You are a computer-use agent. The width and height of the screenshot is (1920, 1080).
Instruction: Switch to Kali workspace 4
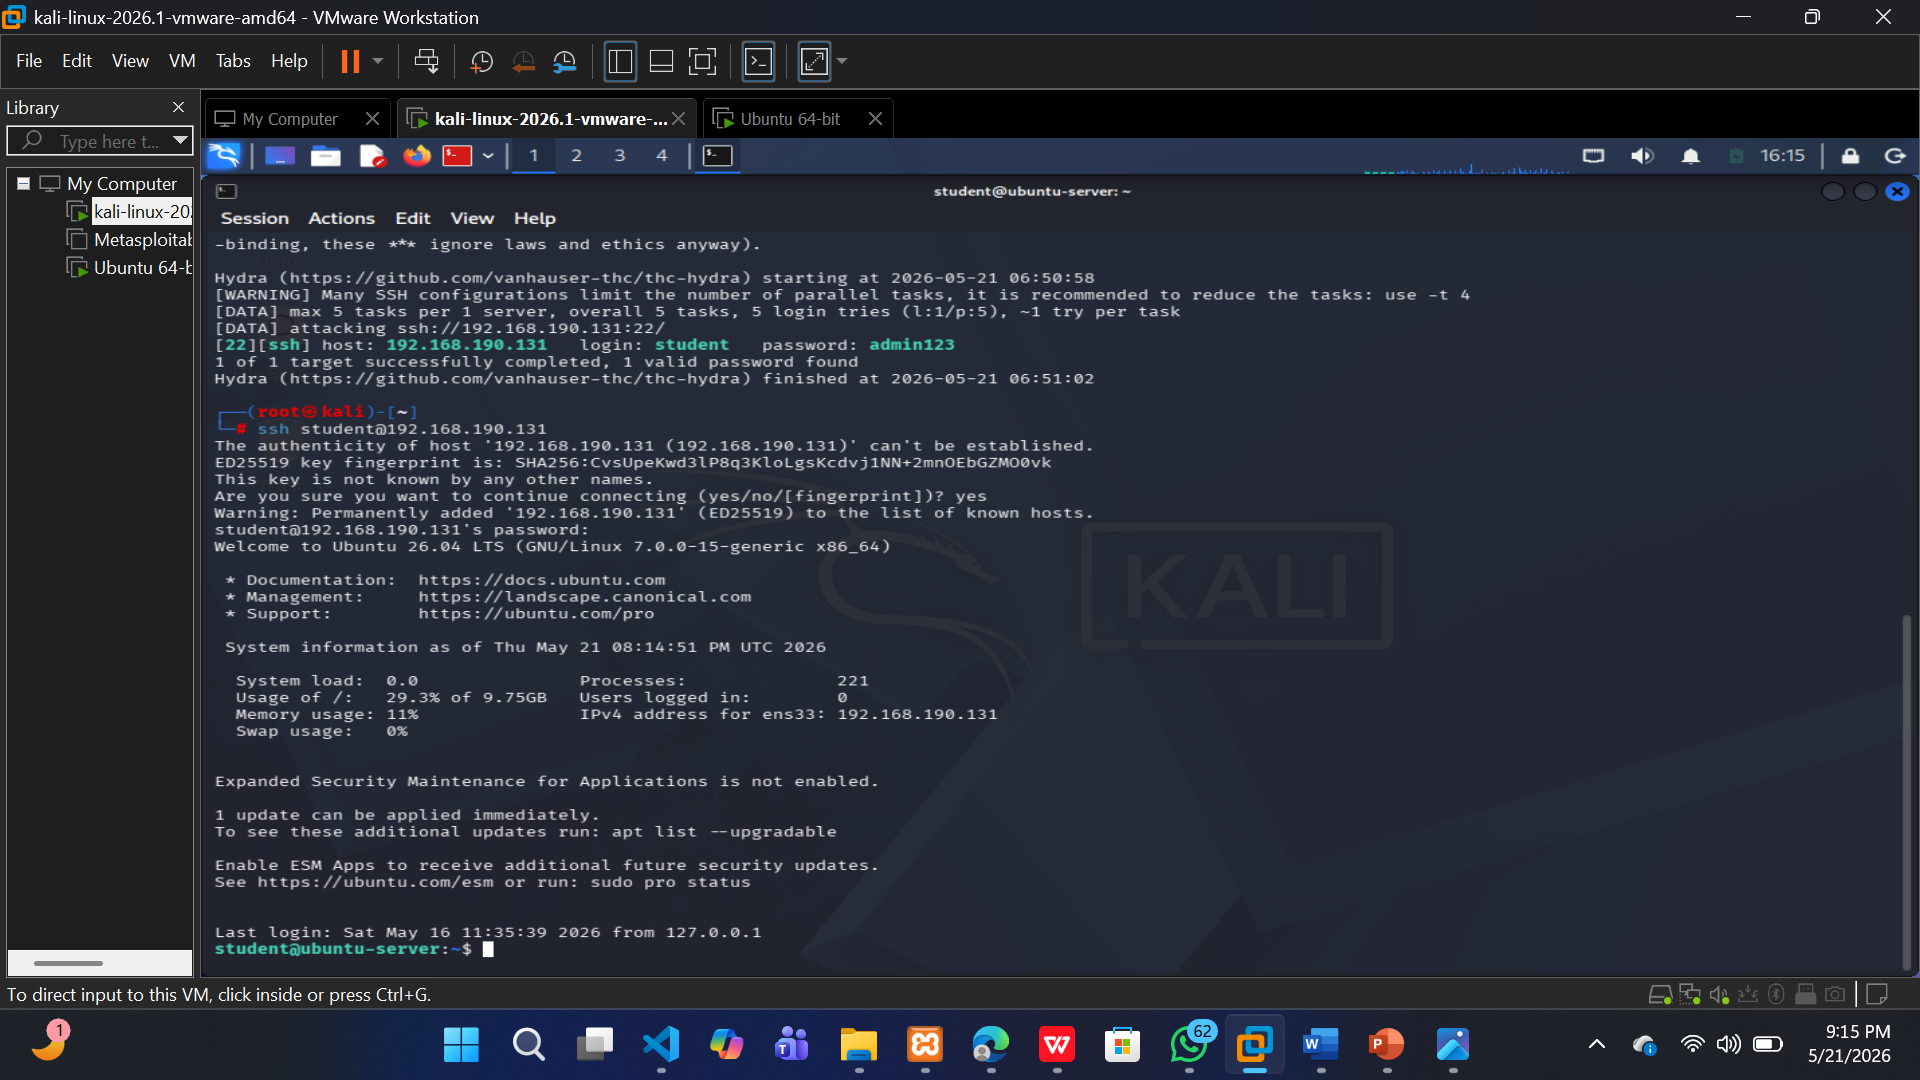662,156
